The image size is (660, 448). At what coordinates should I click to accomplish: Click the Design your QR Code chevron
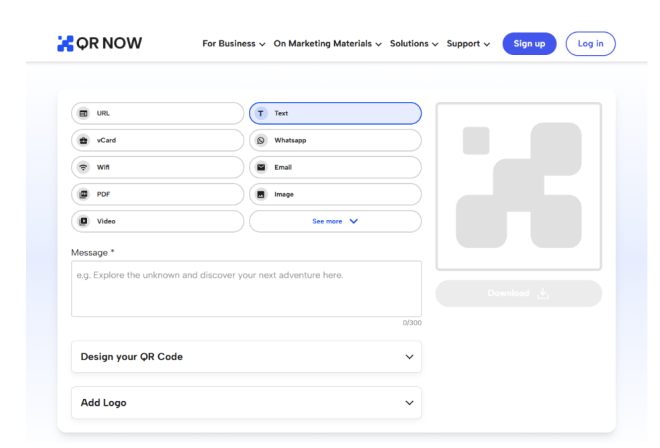click(409, 357)
